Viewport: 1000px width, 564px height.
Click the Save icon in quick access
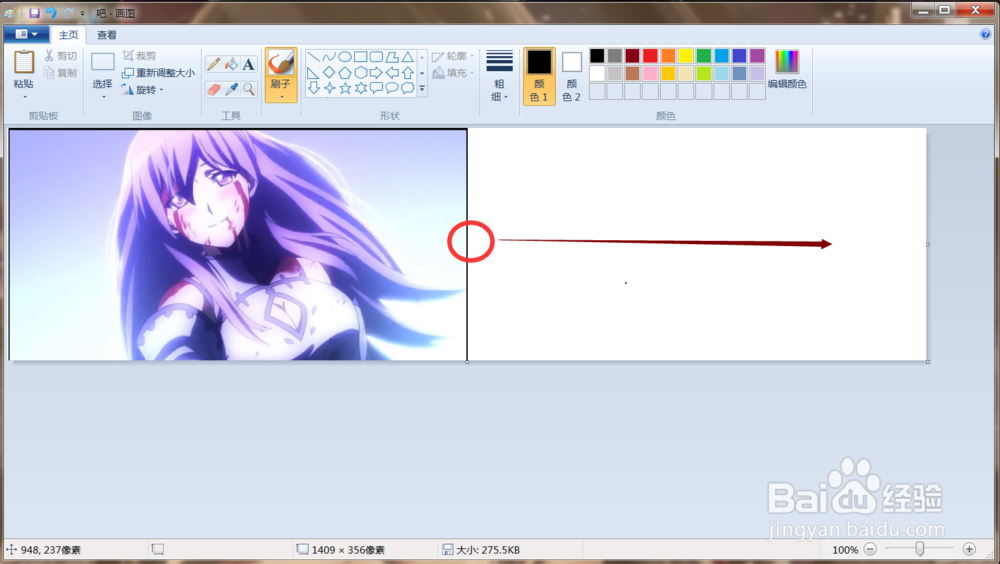coord(34,13)
